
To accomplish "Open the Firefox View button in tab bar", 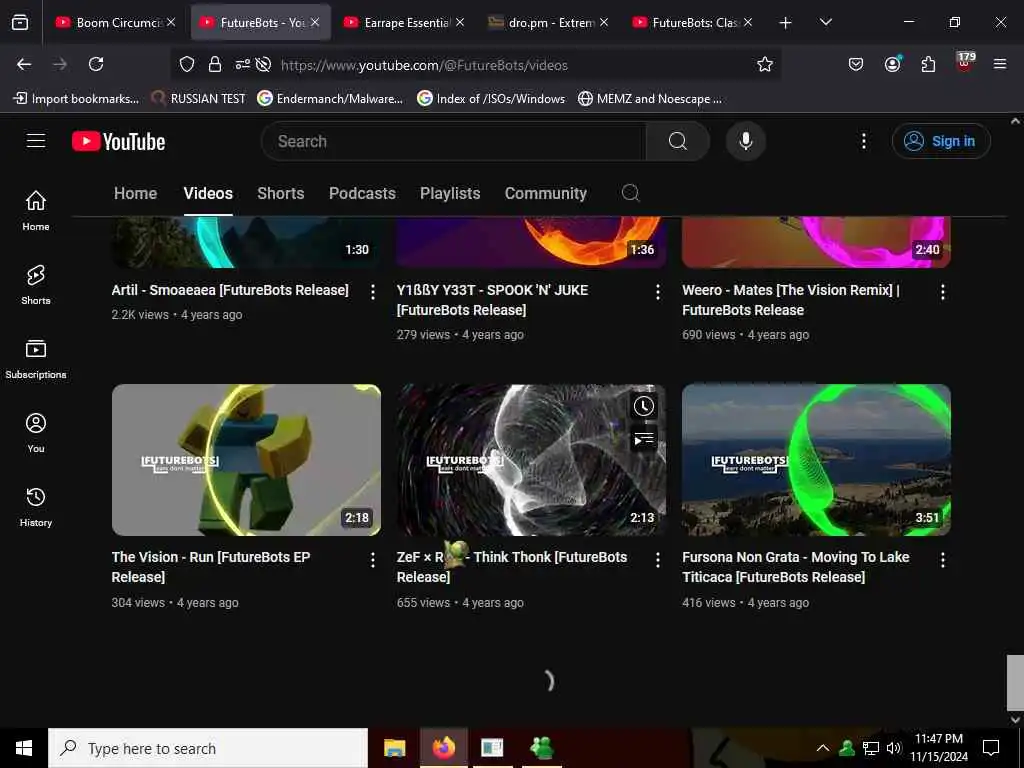I will click(x=20, y=22).
